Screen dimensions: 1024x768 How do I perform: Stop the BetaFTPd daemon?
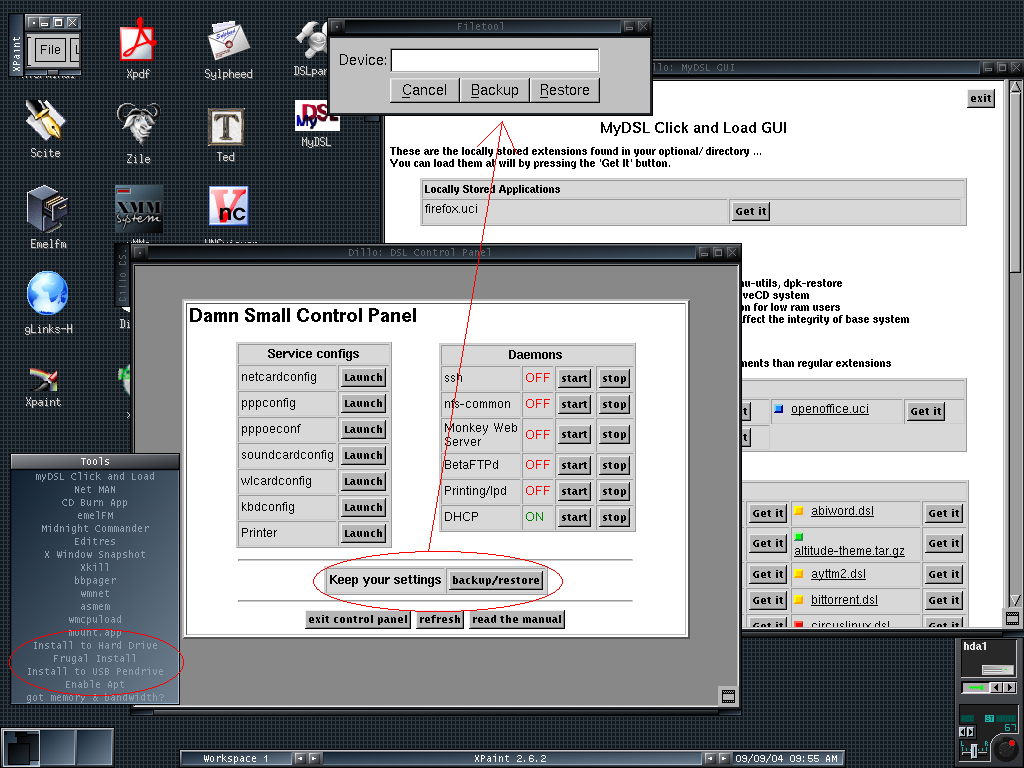614,465
